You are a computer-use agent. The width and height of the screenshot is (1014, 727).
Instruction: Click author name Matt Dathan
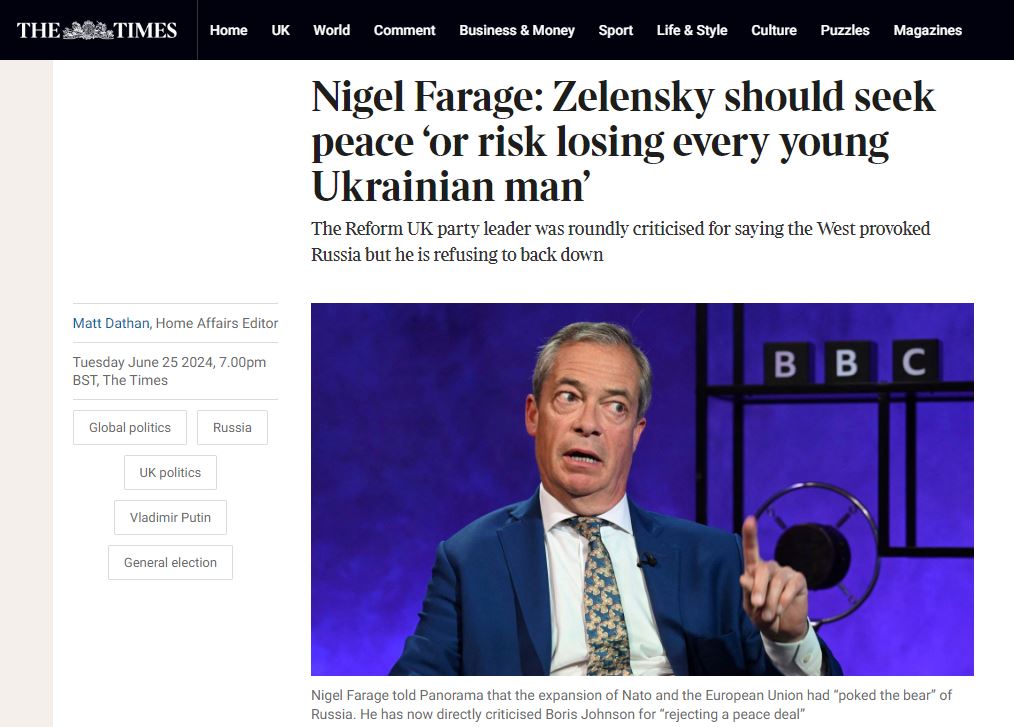pyautogui.click(x=111, y=323)
